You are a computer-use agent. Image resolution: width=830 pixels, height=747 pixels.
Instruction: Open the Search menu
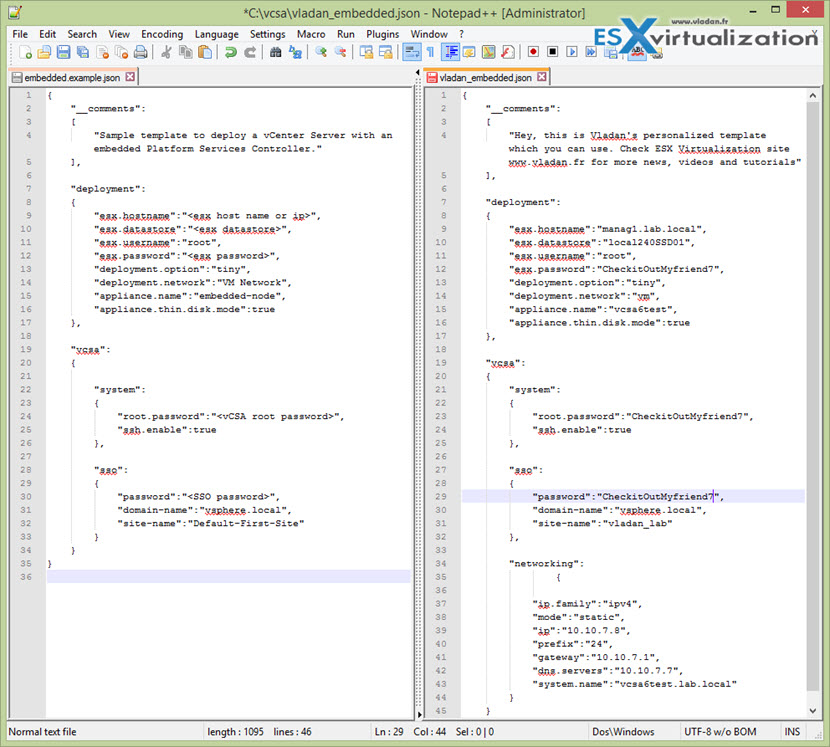pos(82,34)
